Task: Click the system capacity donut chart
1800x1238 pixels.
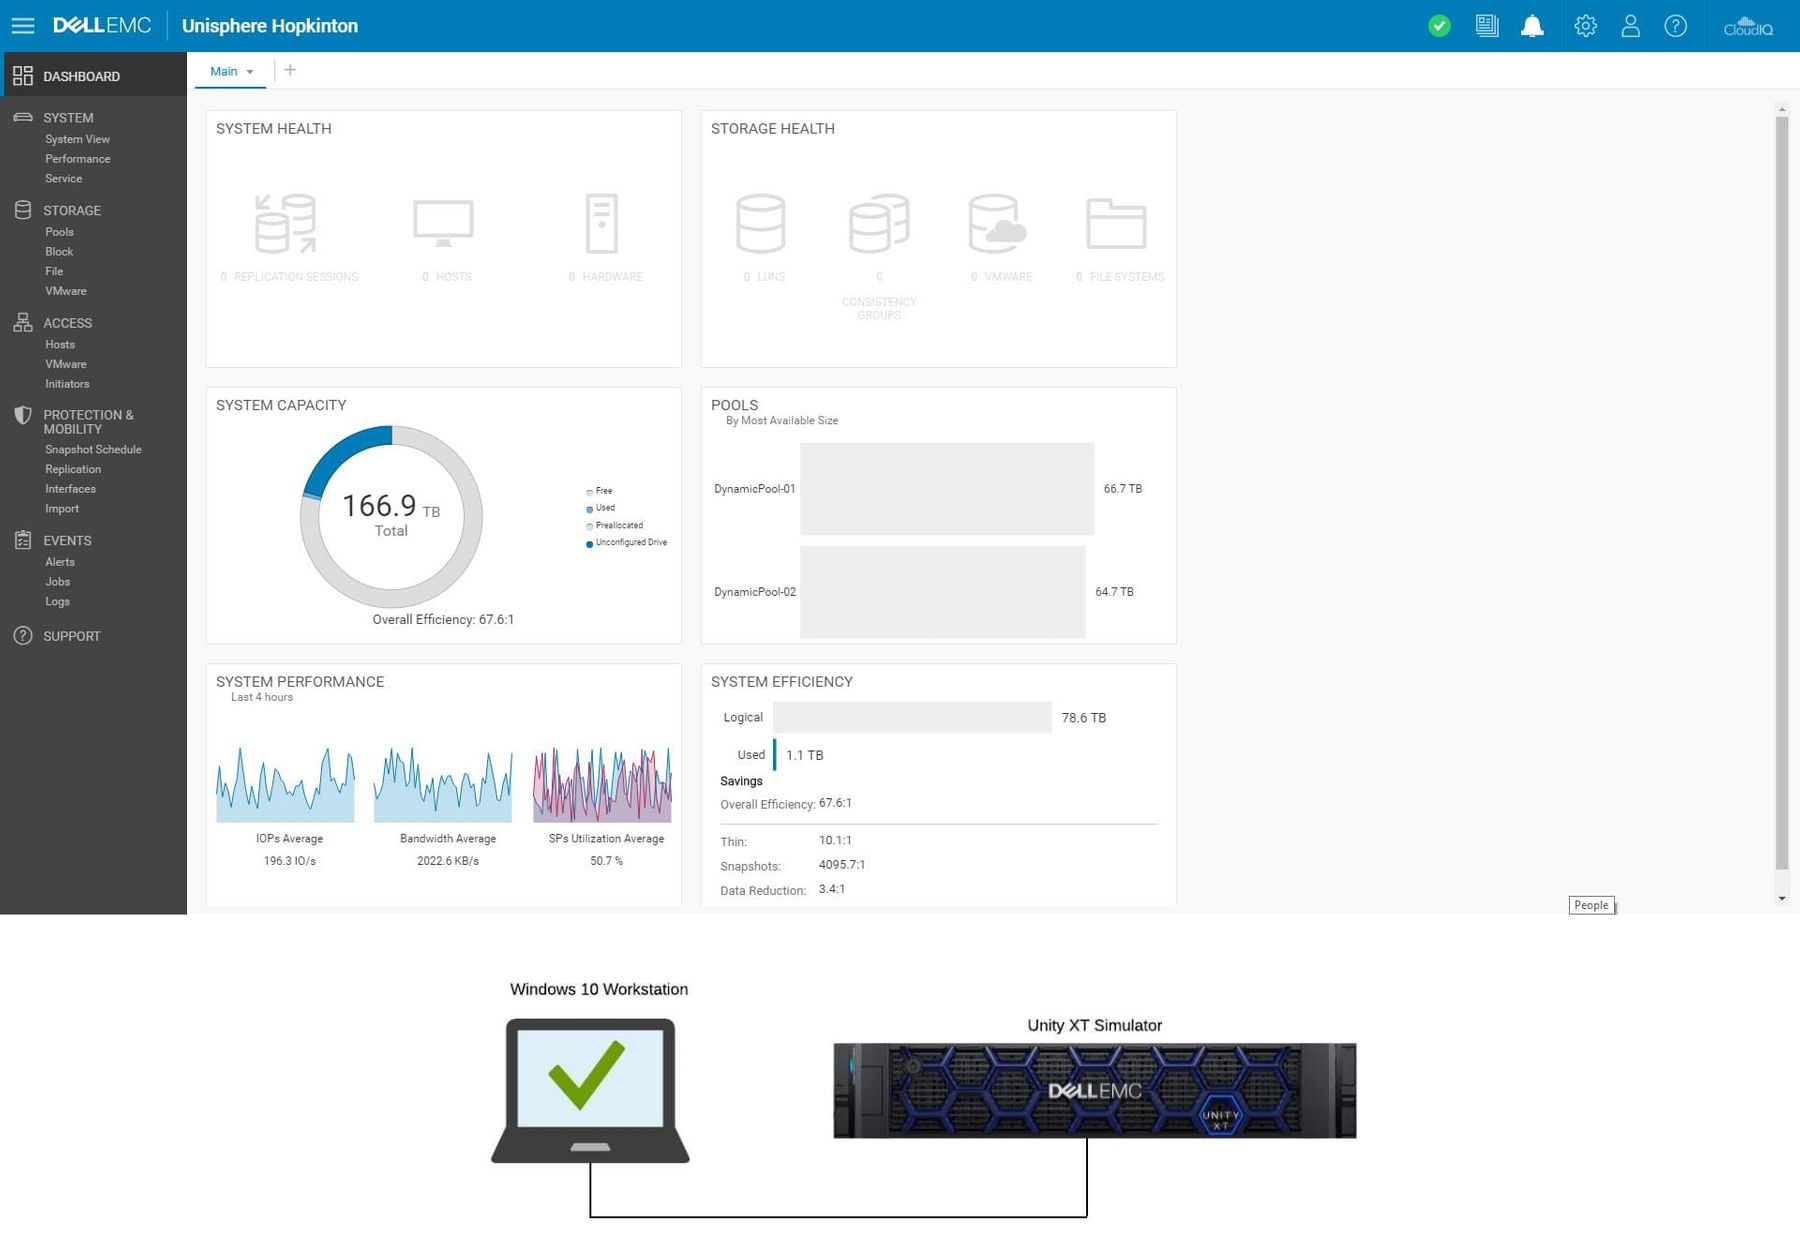Action: (391, 516)
